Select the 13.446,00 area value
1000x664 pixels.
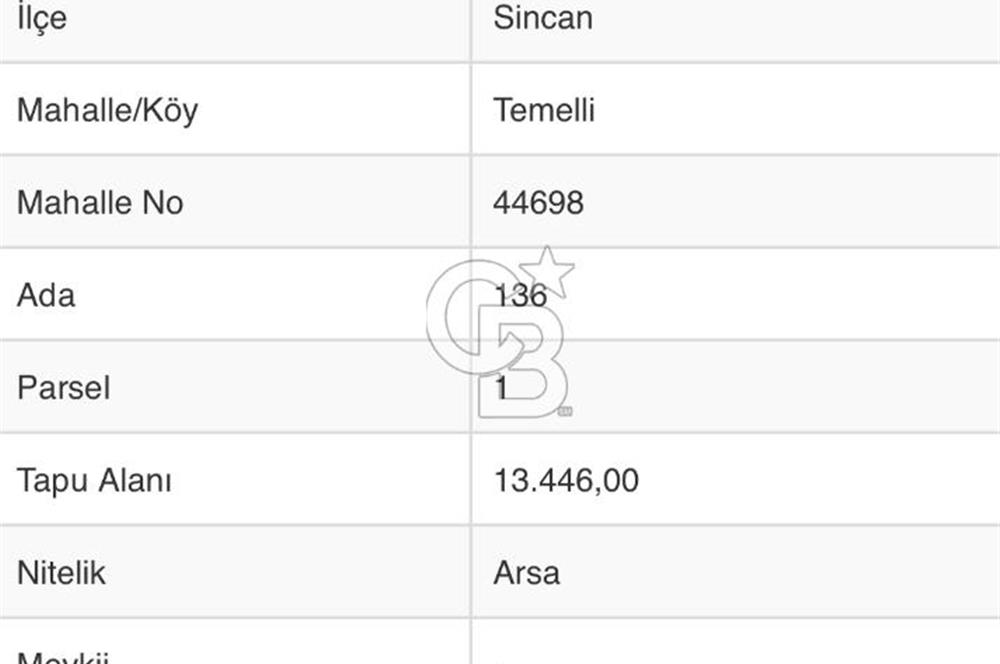point(566,480)
